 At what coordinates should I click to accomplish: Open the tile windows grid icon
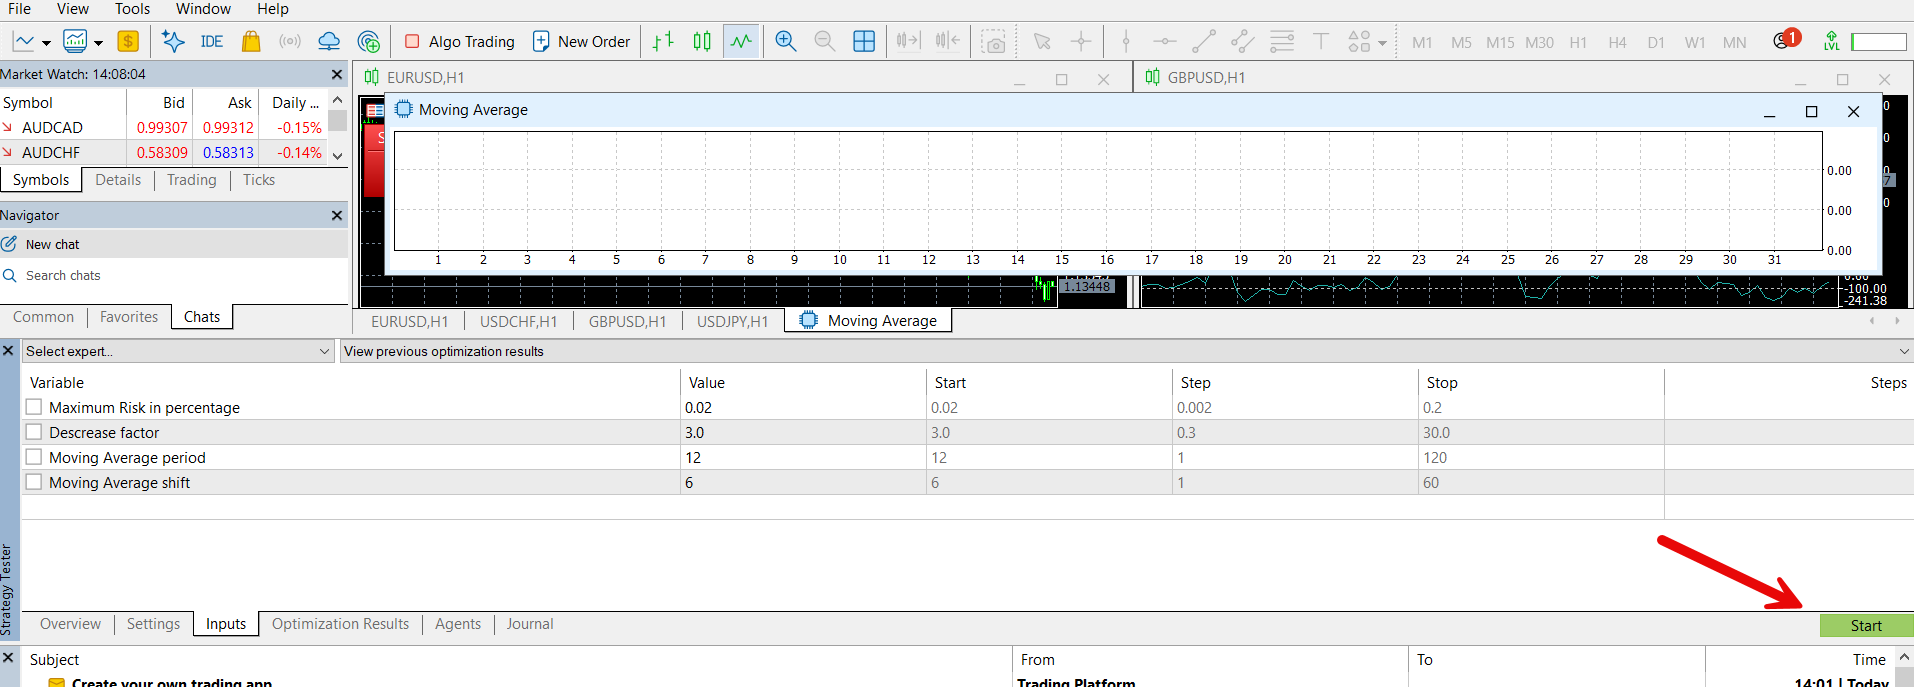coord(864,41)
